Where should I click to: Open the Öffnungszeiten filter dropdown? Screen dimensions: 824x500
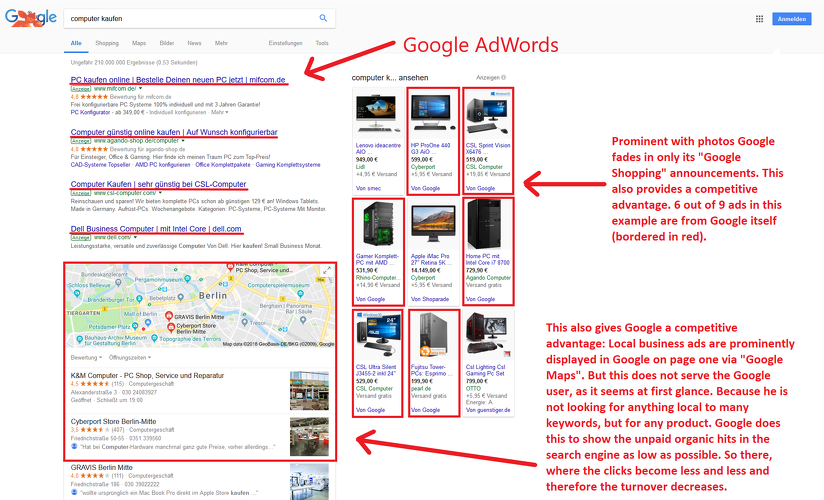pos(130,358)
